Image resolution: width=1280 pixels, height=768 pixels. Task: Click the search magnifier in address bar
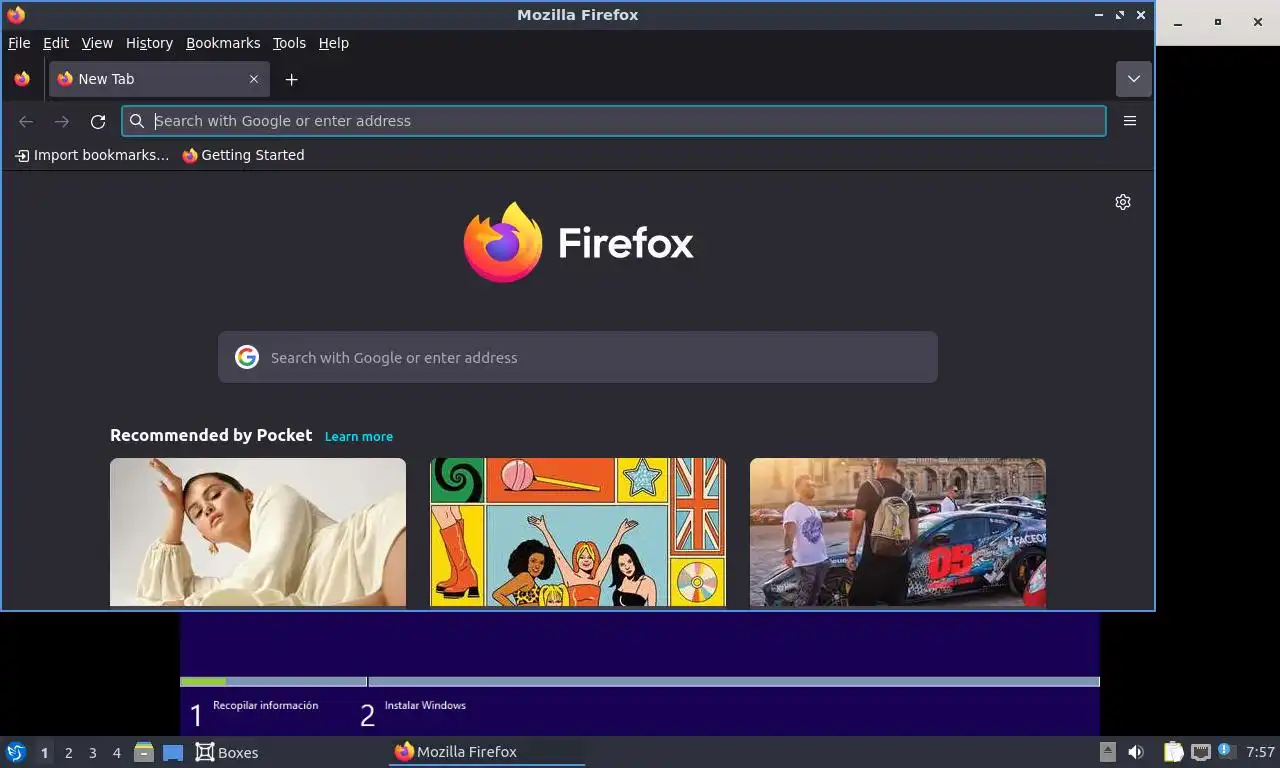tap(137, 121)
